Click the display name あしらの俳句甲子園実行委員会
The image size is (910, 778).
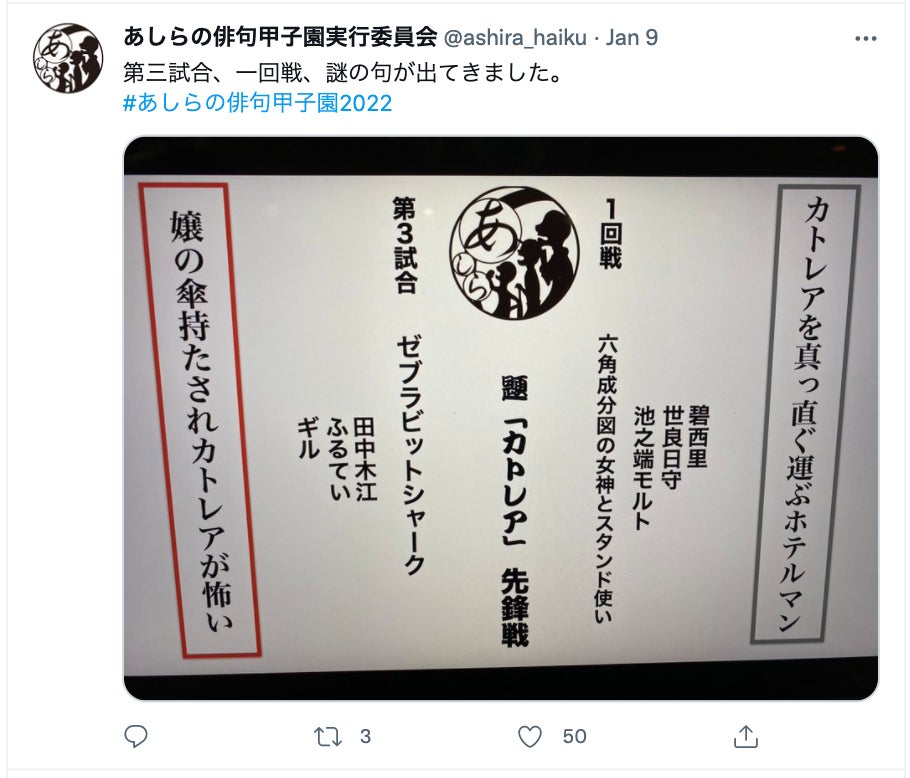(x=280, y=38)
